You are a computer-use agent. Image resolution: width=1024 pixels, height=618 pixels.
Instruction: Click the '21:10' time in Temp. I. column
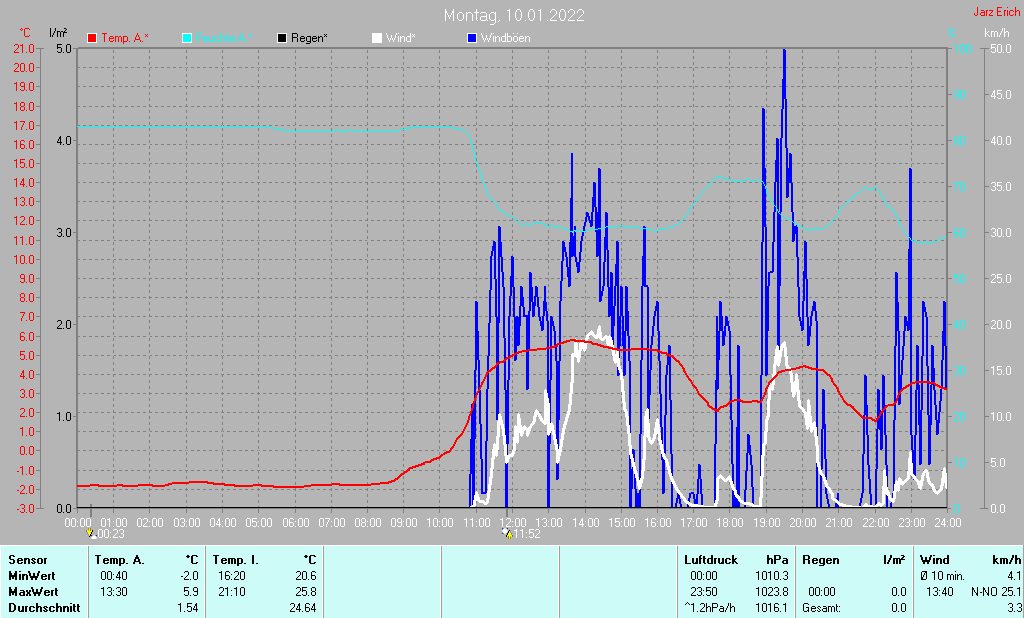pos(232,591)
